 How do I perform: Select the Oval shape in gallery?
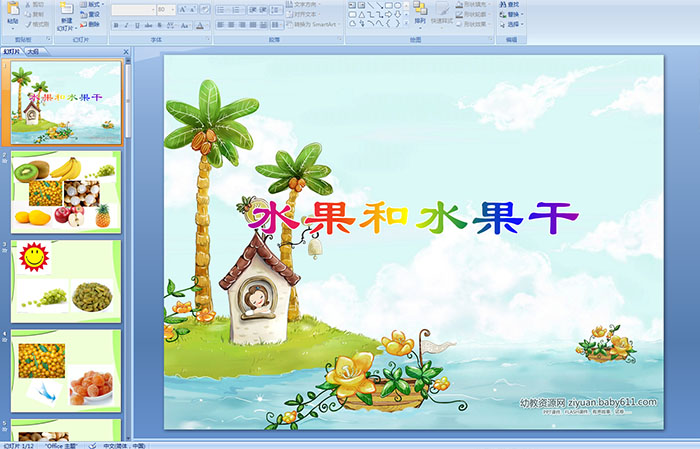tap(397, 5)
